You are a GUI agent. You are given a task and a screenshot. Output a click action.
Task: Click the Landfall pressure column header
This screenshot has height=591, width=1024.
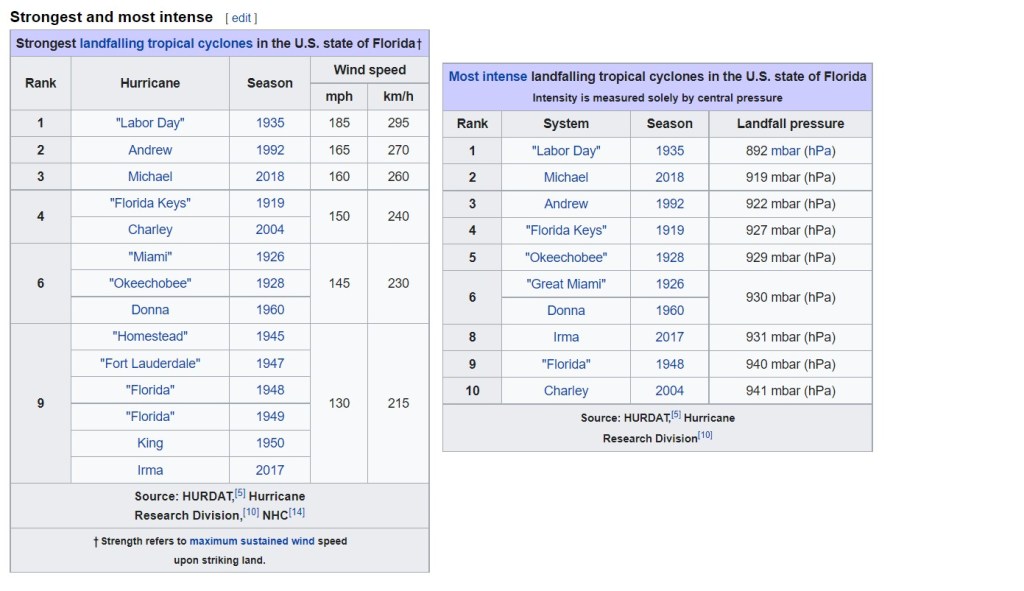(790, 124)
